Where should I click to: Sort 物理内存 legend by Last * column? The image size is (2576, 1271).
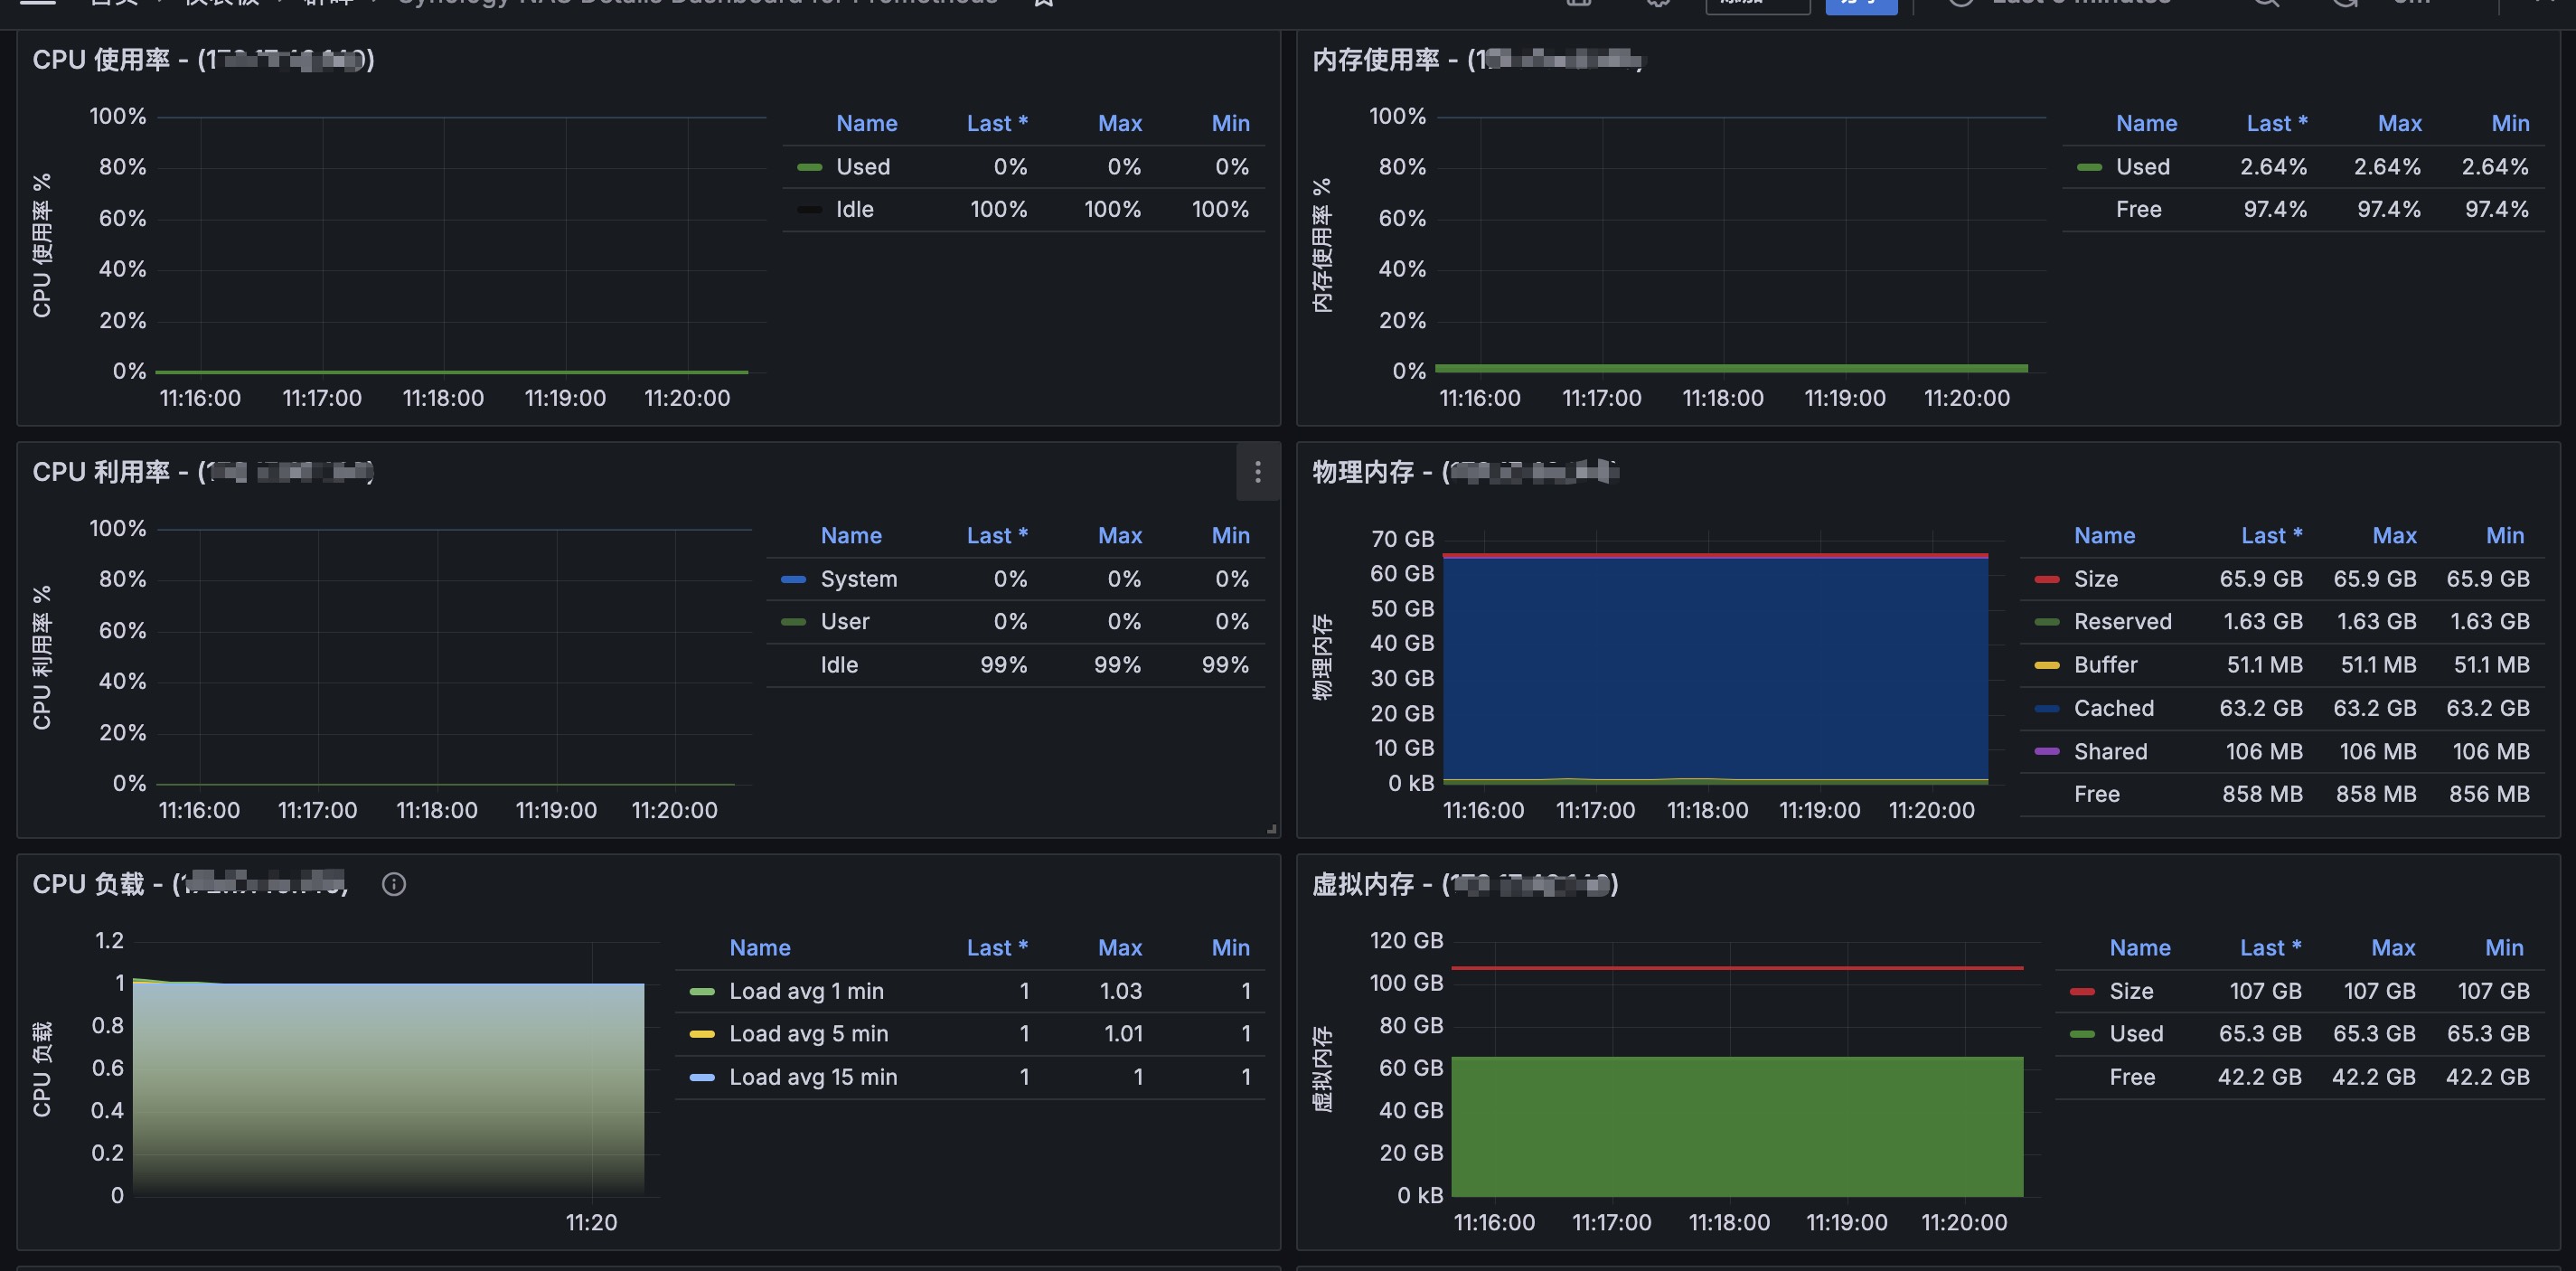(2271, 535)
